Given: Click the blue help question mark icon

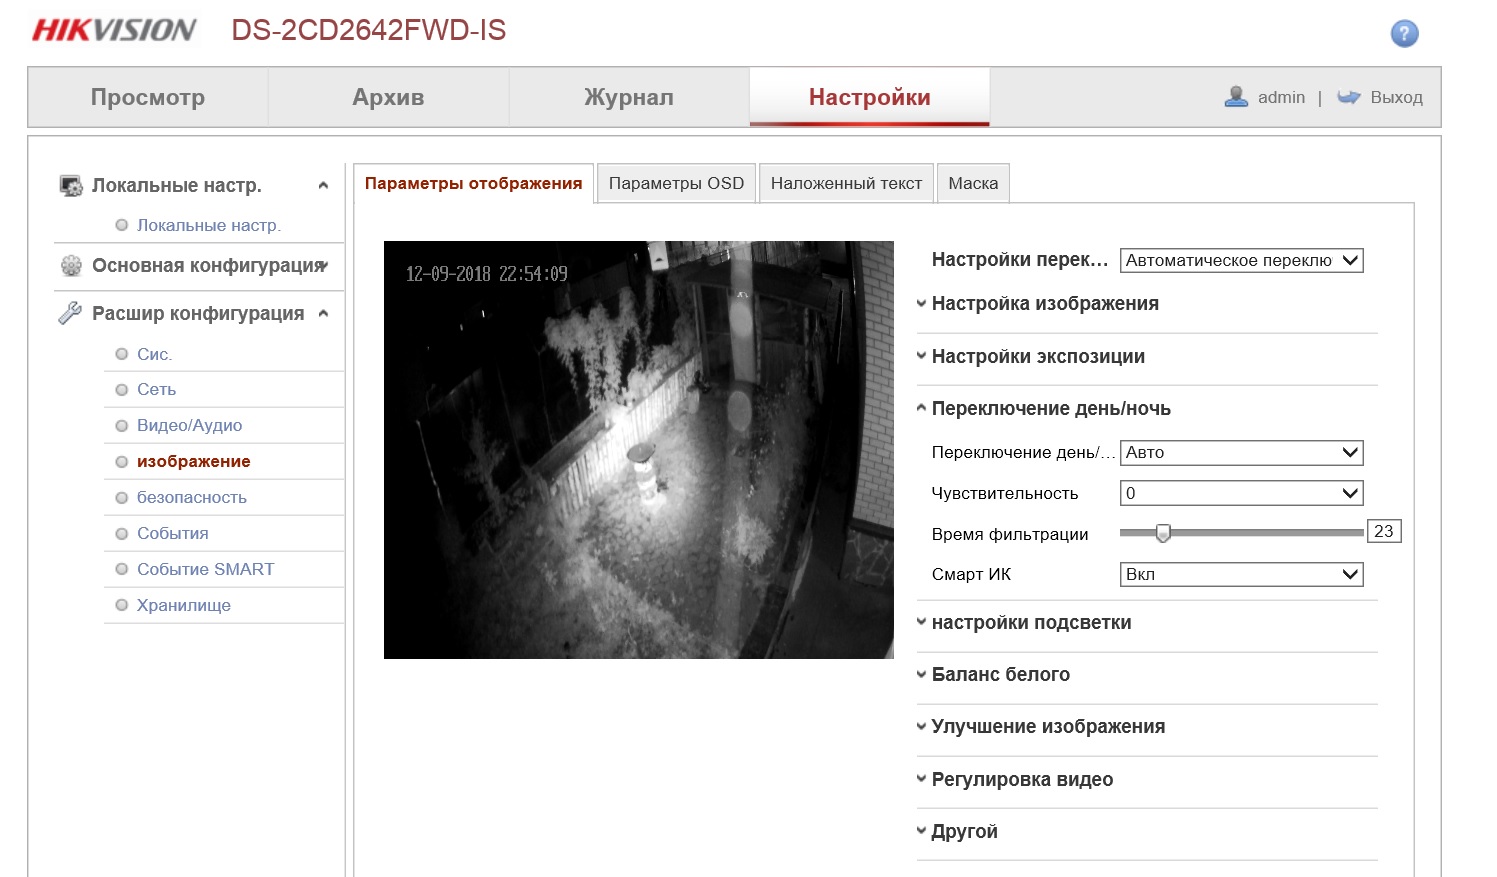Looking at the screenshot, I should click(1404, 34).
